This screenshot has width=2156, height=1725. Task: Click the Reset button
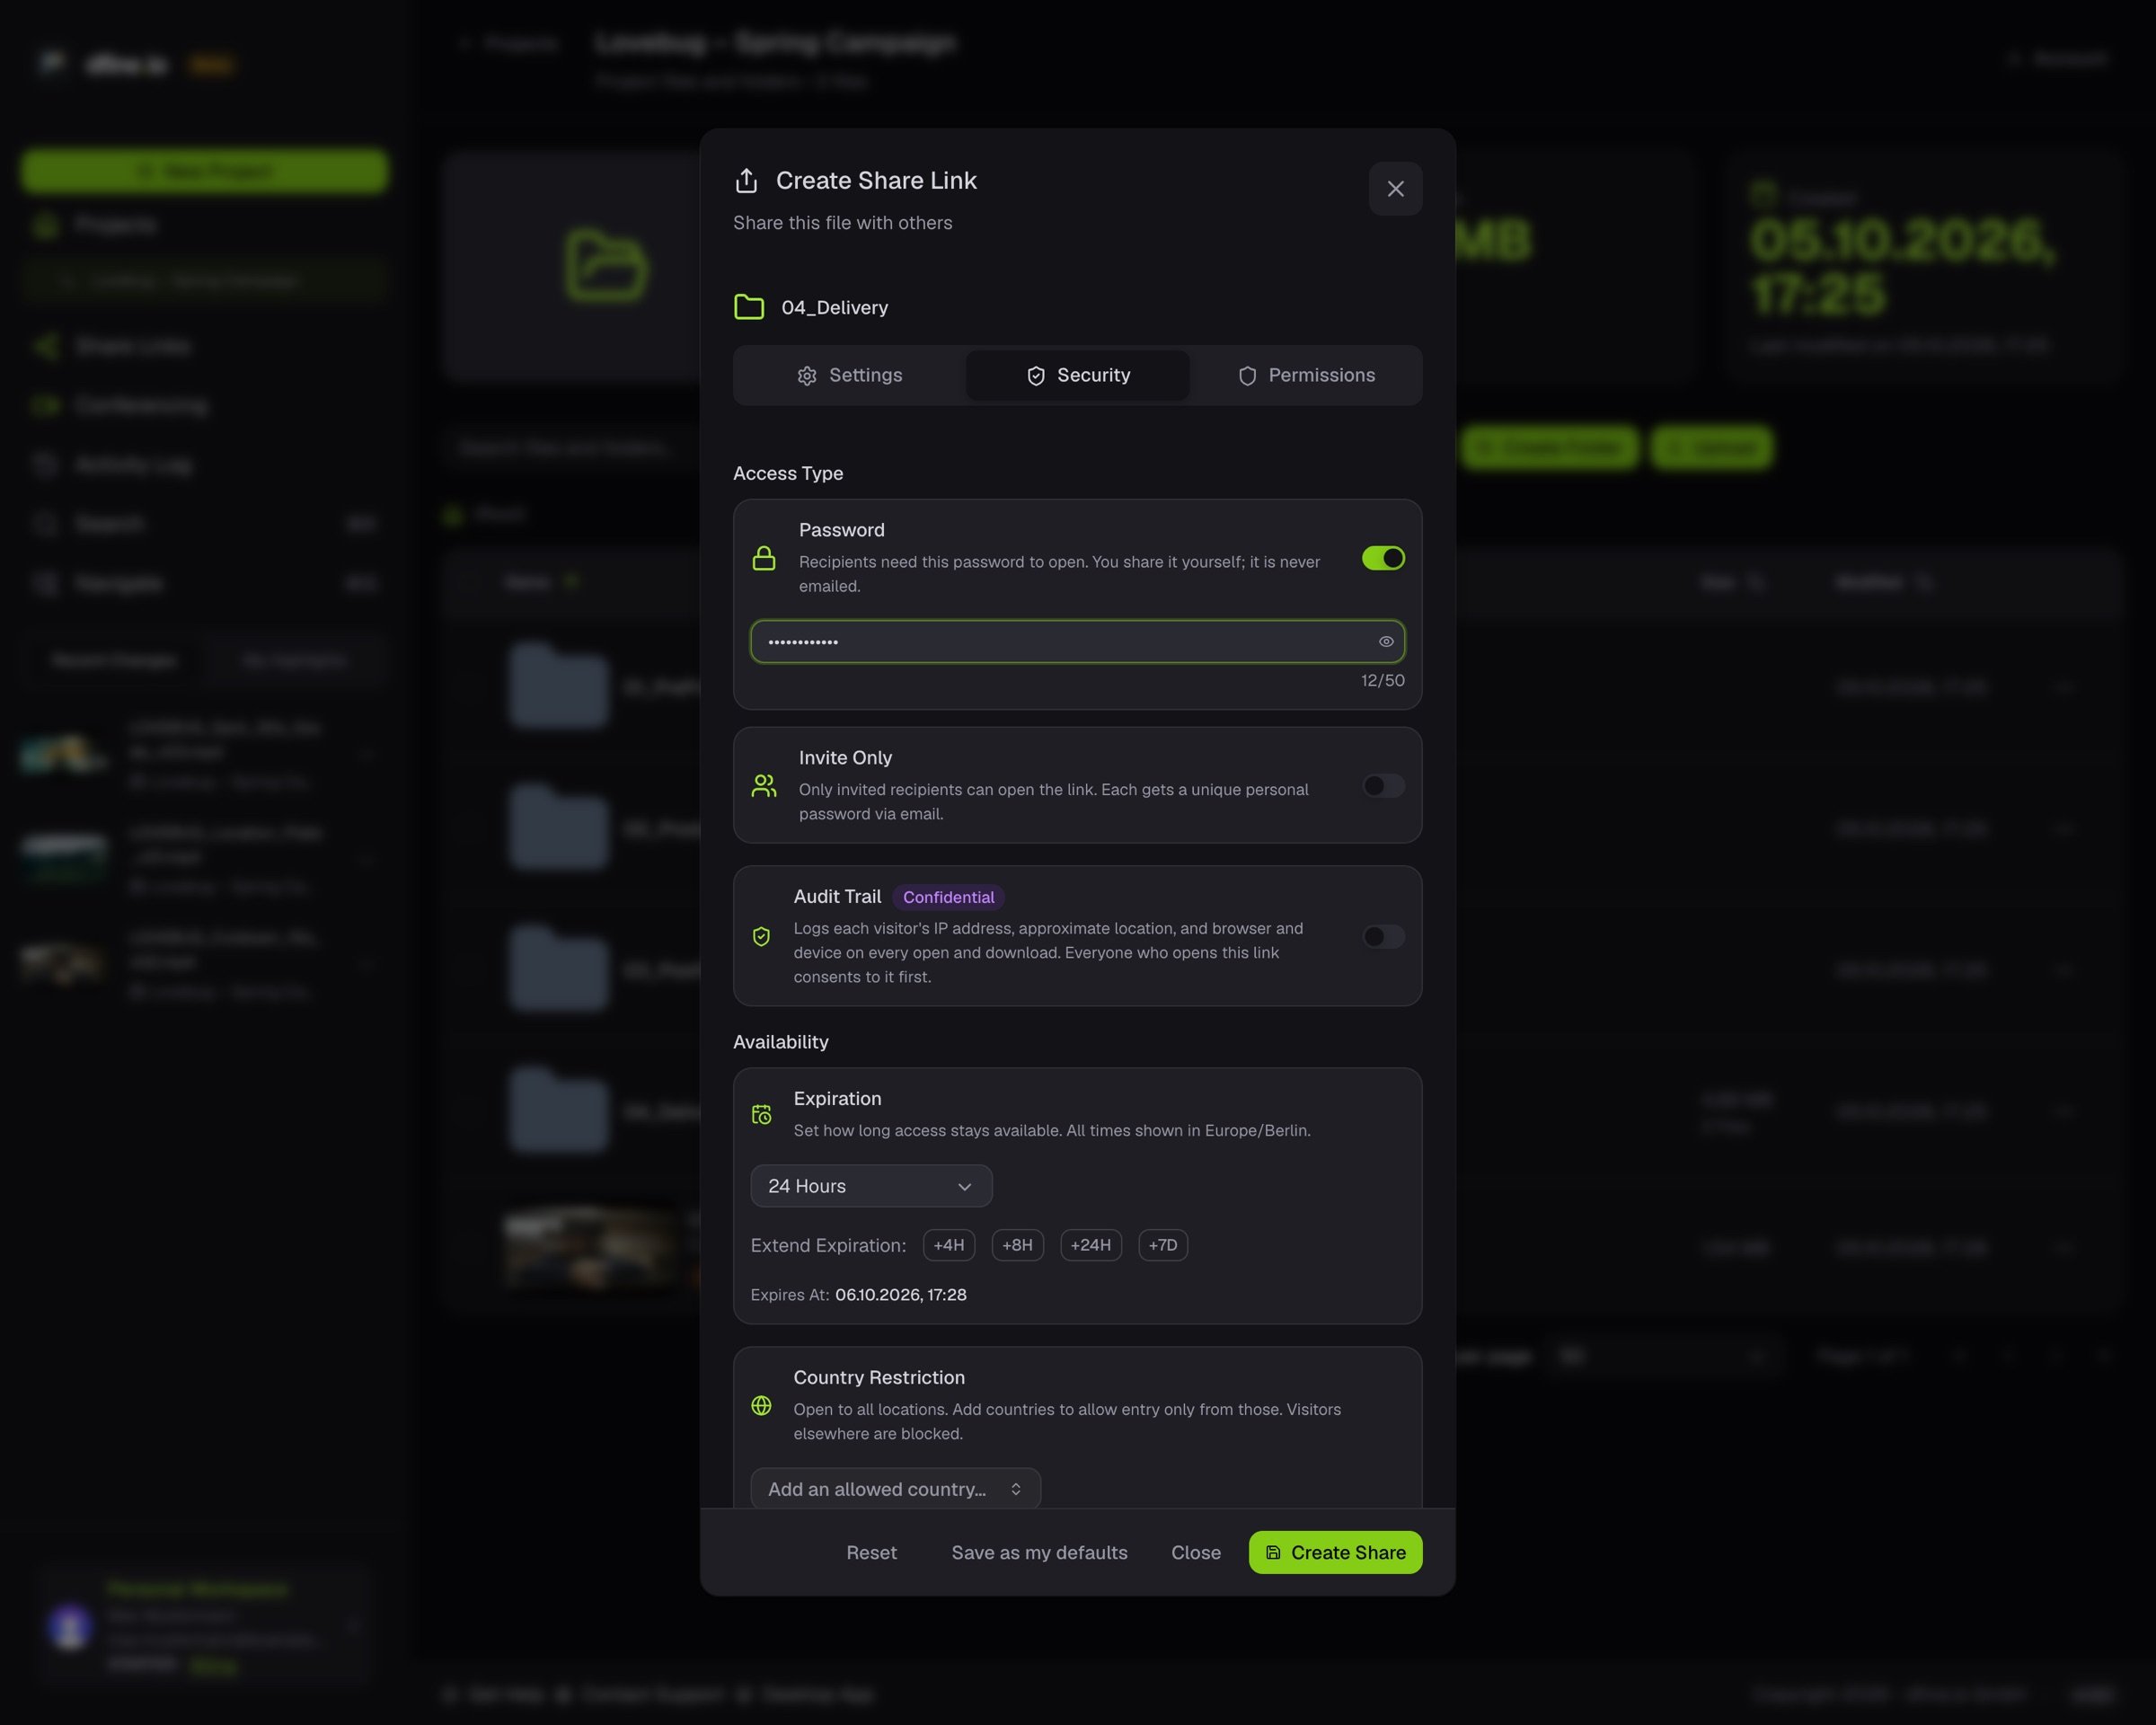871,1552
